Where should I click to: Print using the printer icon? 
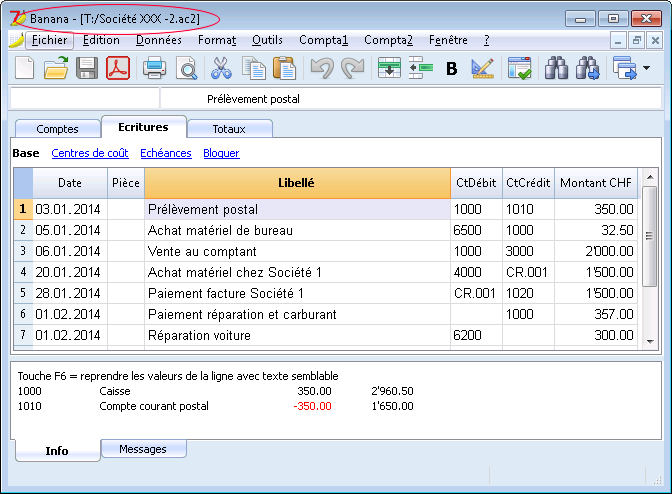click(x=154, y=68)
